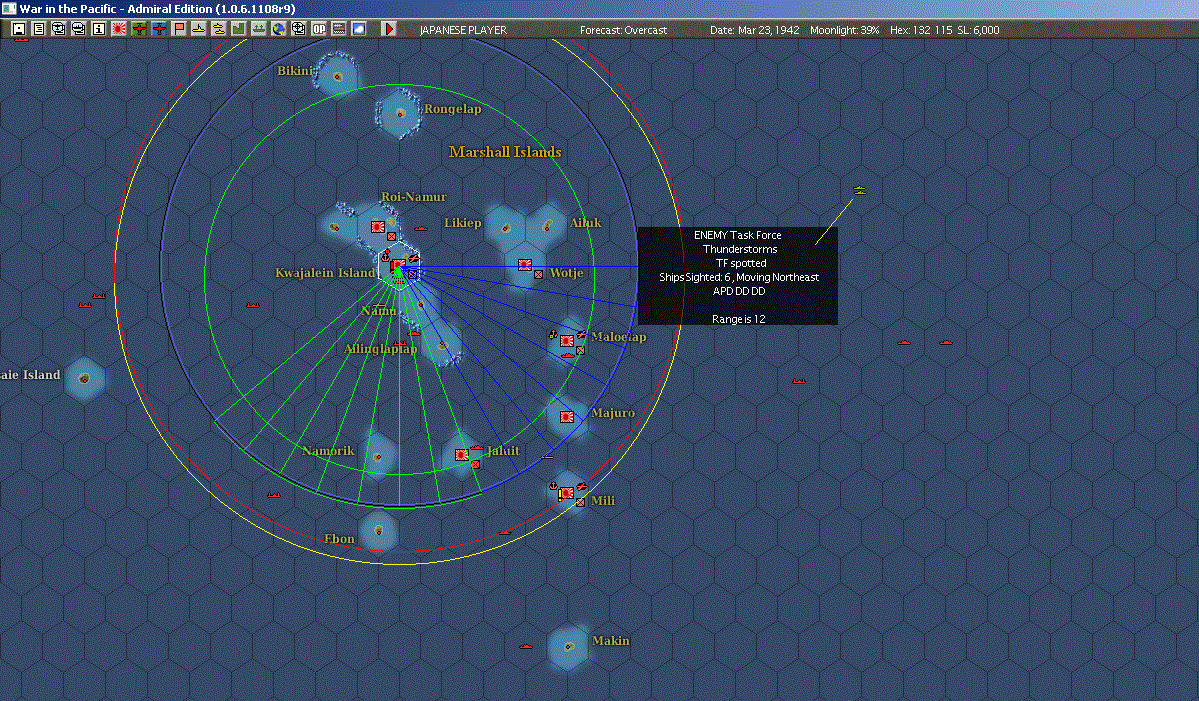Click the 'Hex: 132 115 SL: 6,000' text
Viewport: 1199px width, 701px height.
click(x=944, y=30)
